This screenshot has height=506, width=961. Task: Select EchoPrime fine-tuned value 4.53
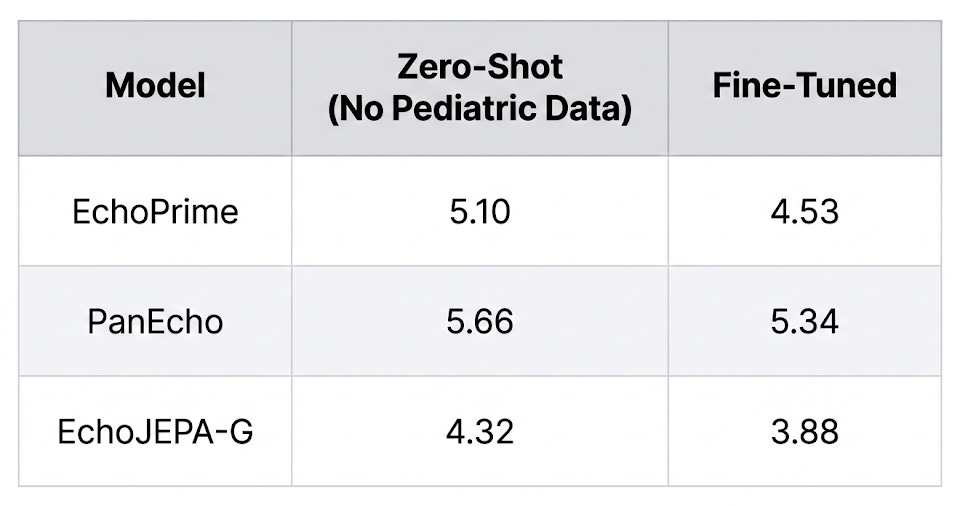point(805,211)
